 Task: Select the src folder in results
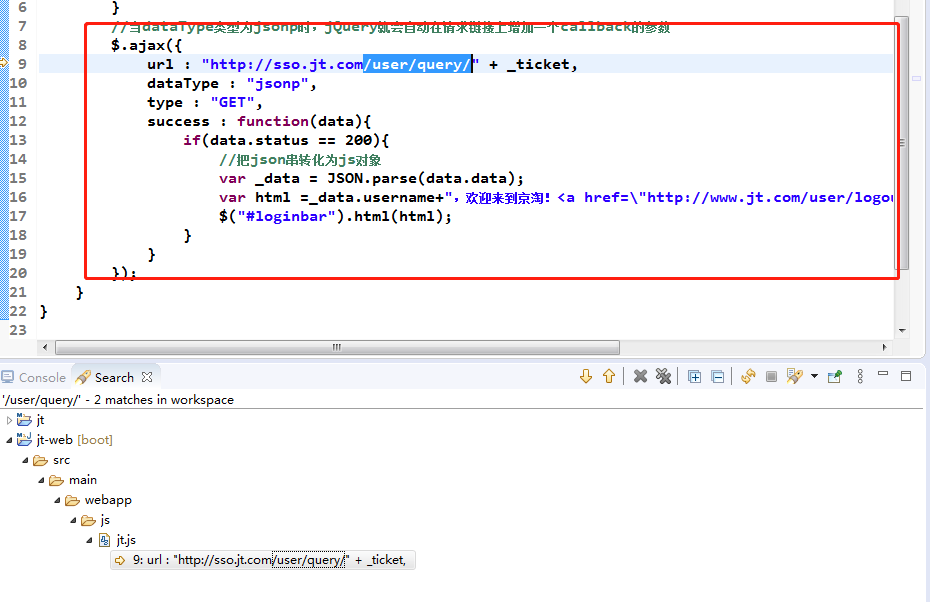pos(61,460)
